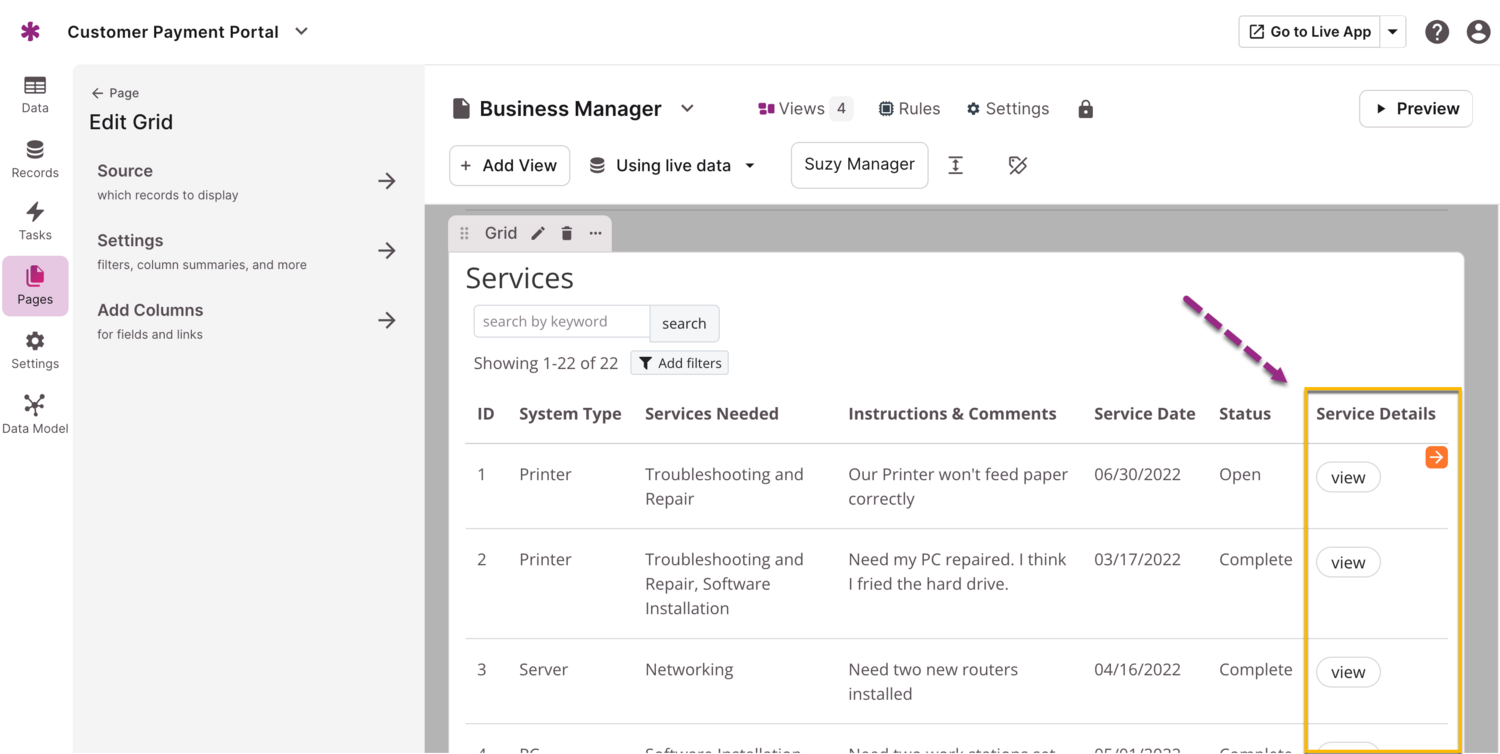
Task: Click the search by keyword field
Action: 561,322
